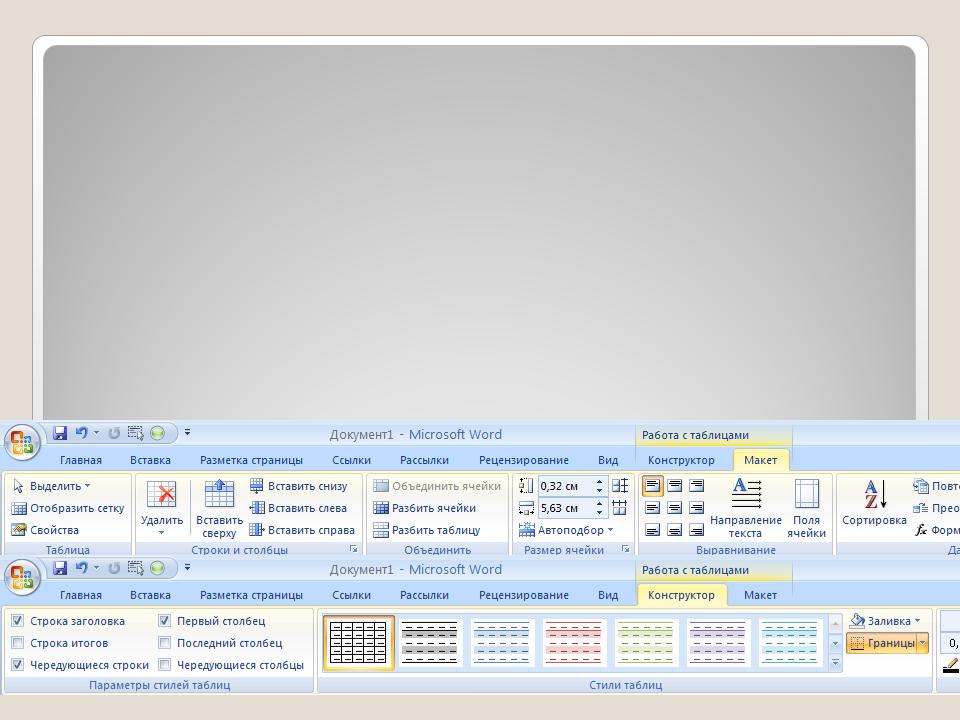960x720 pixels.
Task: Check the Строка итогов checkbox
Action: (x=18, y=643)
